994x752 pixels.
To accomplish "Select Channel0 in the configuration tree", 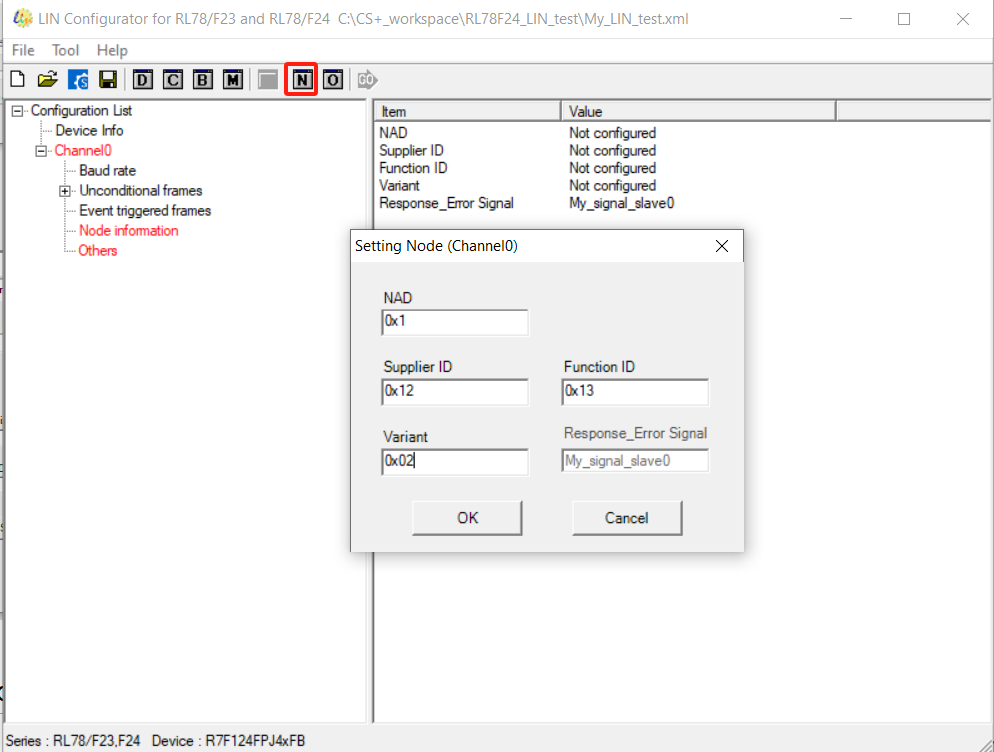I will 83,151.
